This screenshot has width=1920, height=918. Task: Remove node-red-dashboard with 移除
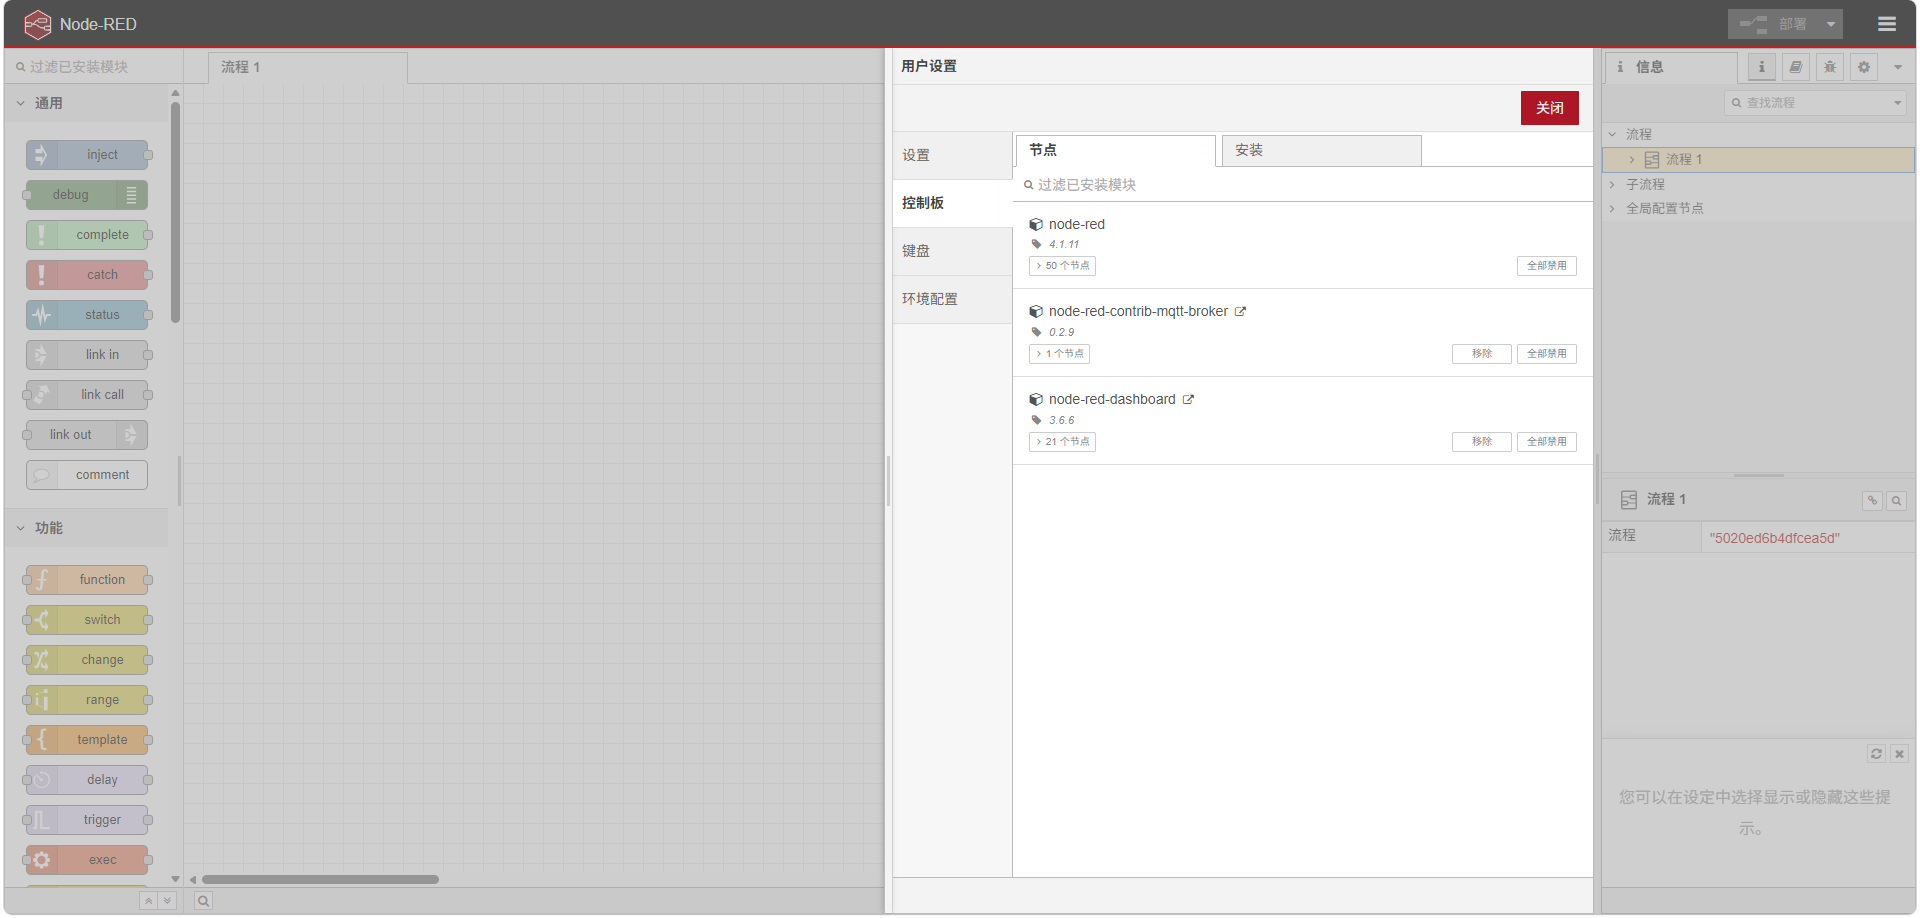coord(1482,442)
